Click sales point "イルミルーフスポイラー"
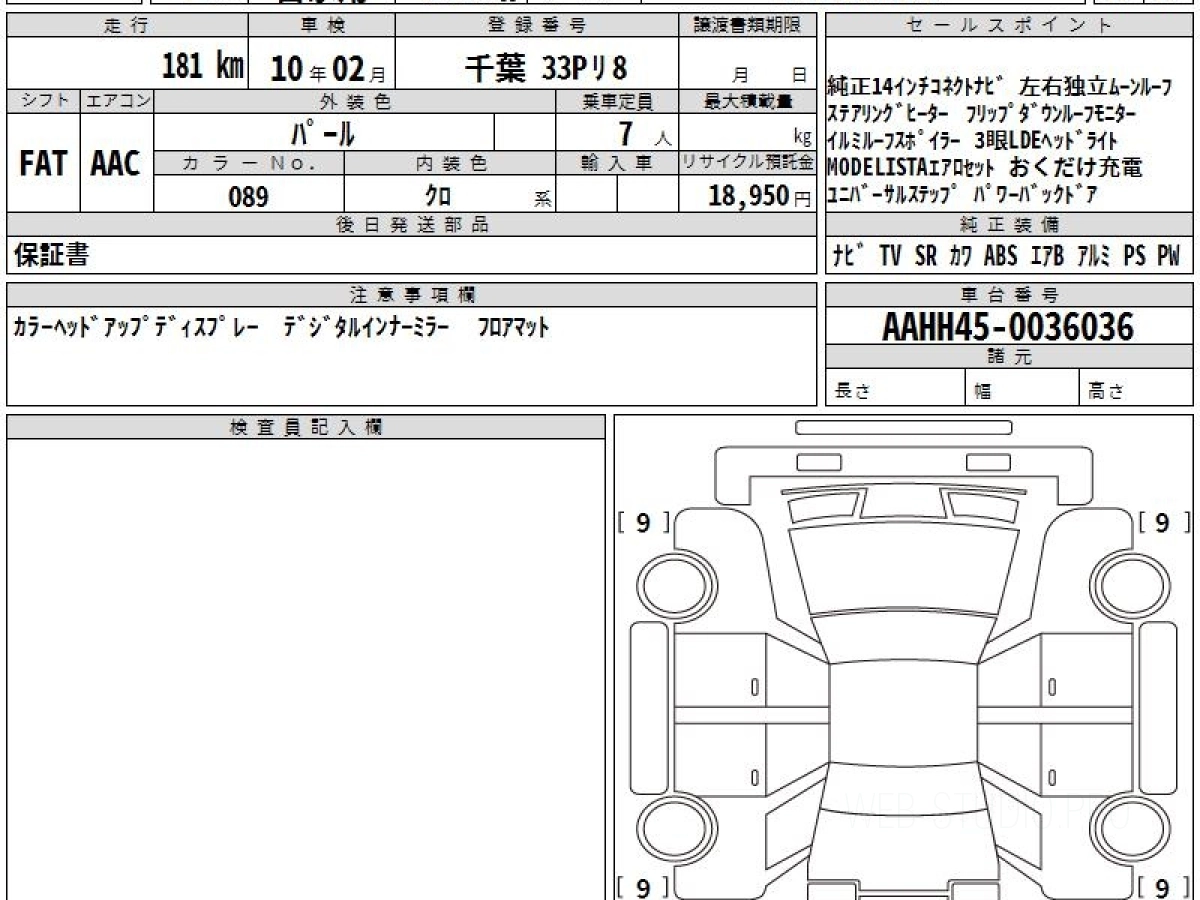 [x=893, y=141]
